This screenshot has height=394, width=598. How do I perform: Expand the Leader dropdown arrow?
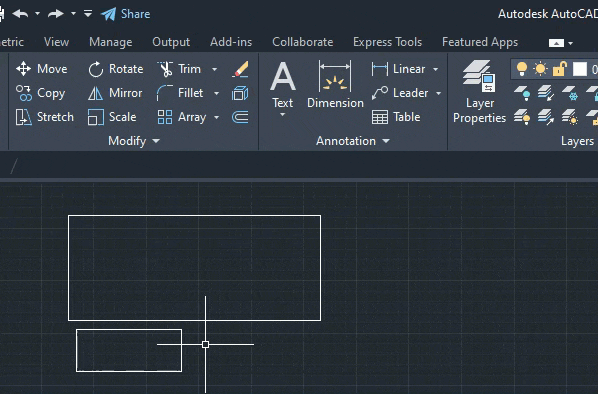[x=438, y=93]
